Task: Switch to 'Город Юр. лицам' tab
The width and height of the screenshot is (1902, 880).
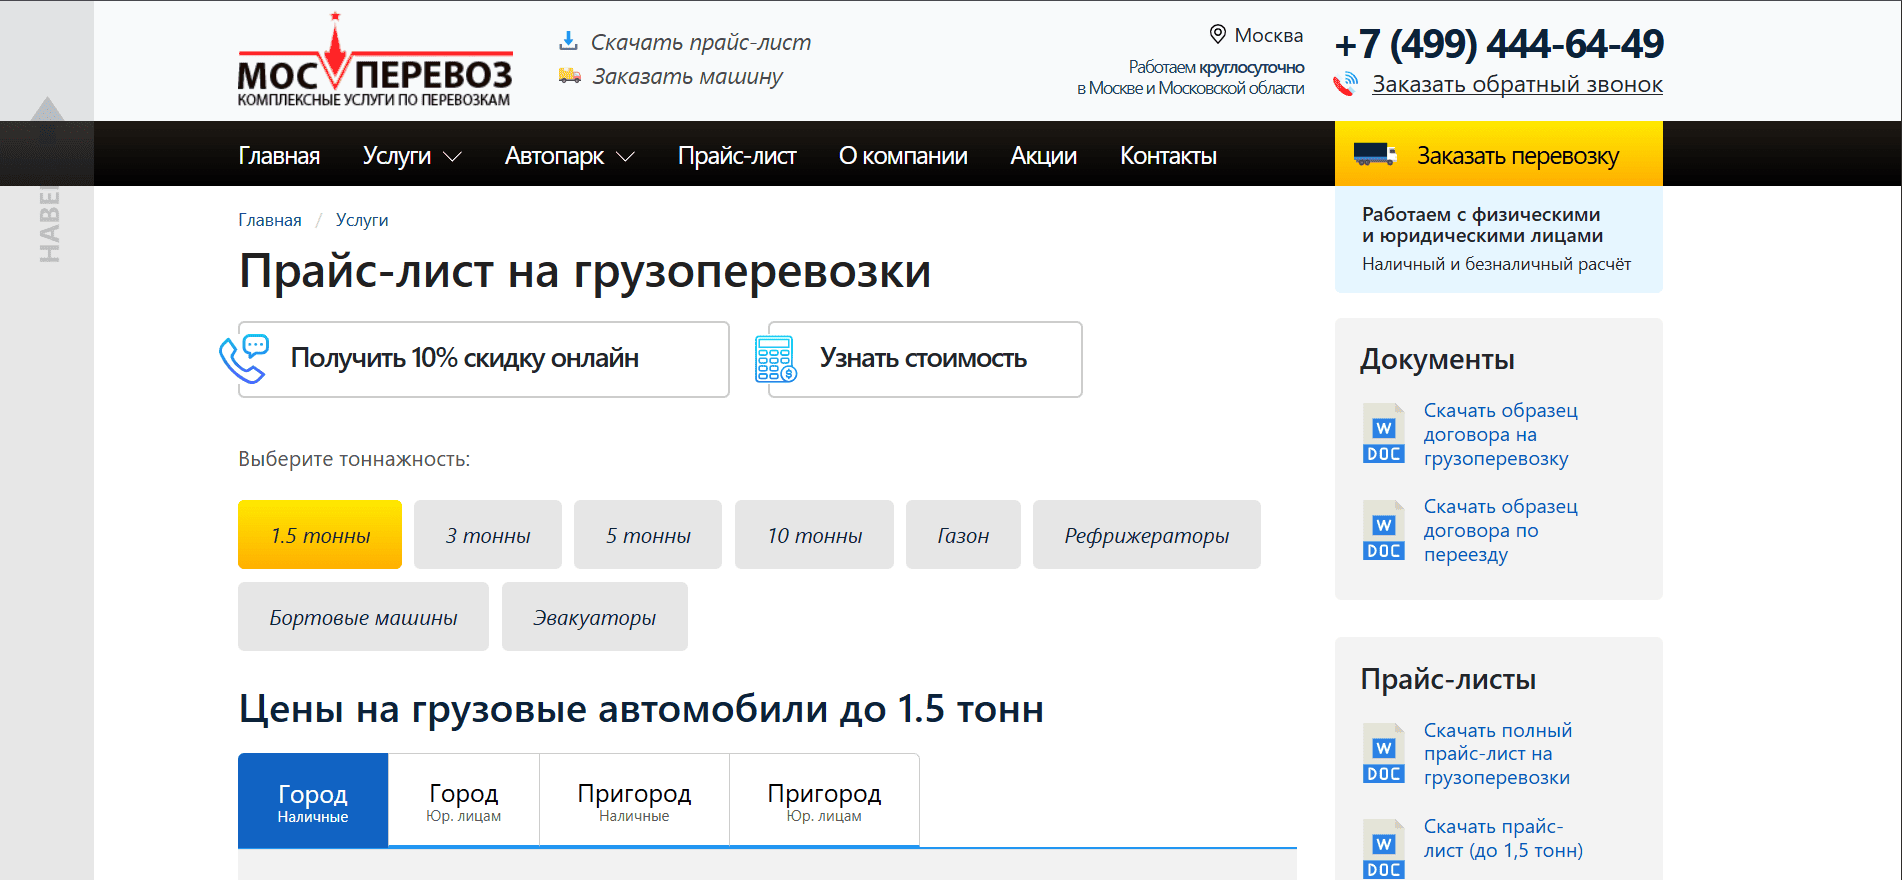Action: pos(463,801)
